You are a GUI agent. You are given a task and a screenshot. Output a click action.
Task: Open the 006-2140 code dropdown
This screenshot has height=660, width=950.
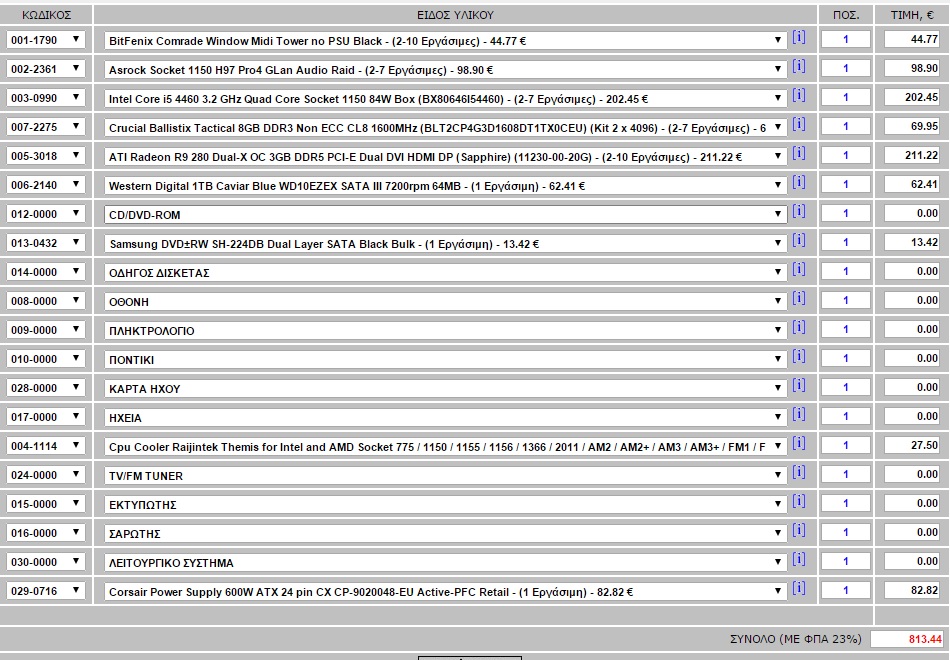(46, 185)
